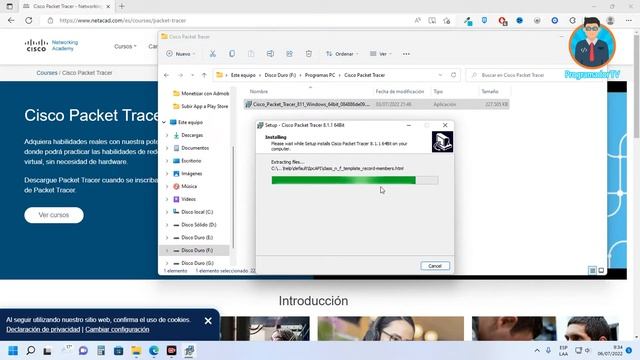The height and width of the screenshot is (360, 640).
Task: Click the Rename icon in Explorer toolbar
Action: (270, 54)
